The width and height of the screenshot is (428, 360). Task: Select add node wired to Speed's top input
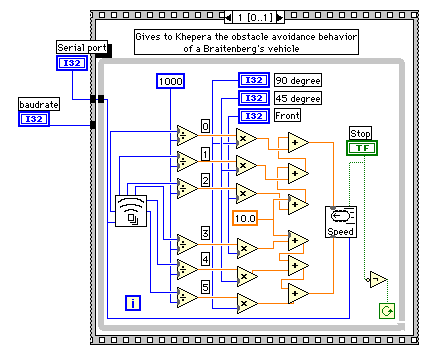[x=298, y=142]
